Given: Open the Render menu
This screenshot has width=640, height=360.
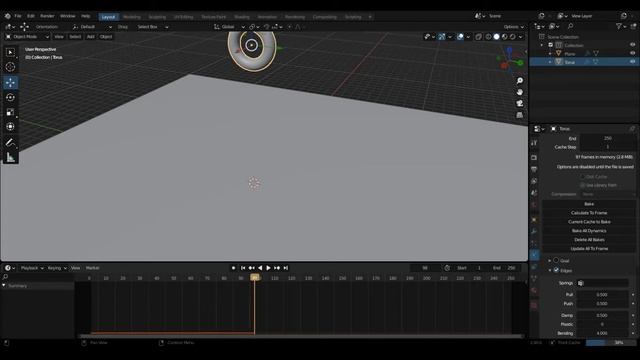Looking at the screenshot, I should point(47,16).
